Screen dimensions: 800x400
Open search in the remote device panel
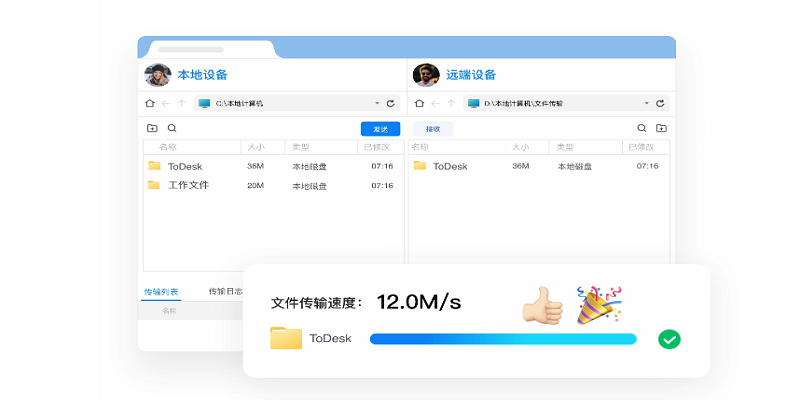[642, 128]
